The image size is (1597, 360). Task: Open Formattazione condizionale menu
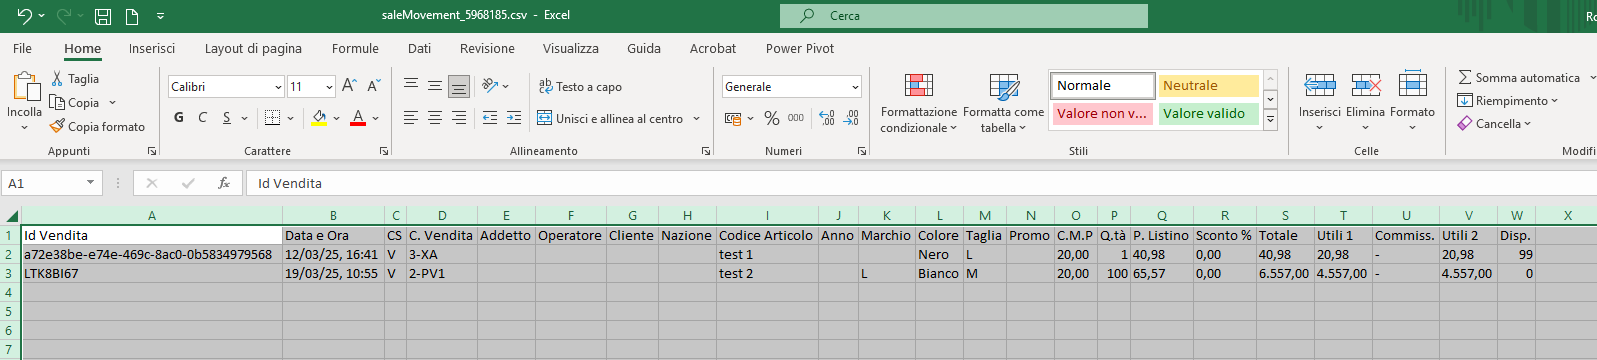click(918, 103)
